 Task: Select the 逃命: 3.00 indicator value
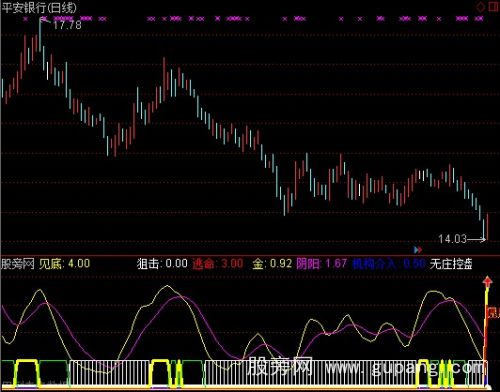tap(218, 264)
